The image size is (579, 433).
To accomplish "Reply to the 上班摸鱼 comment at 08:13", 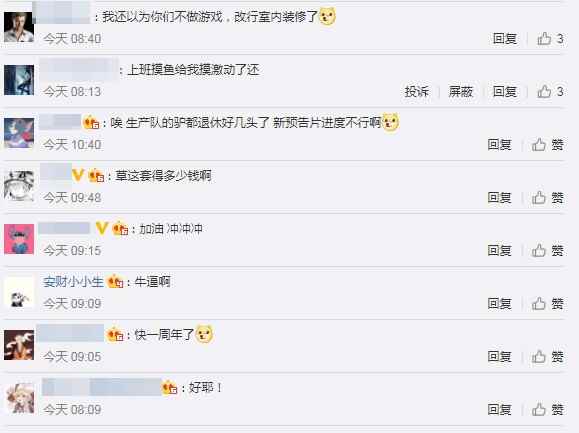I will coord(504,91).
